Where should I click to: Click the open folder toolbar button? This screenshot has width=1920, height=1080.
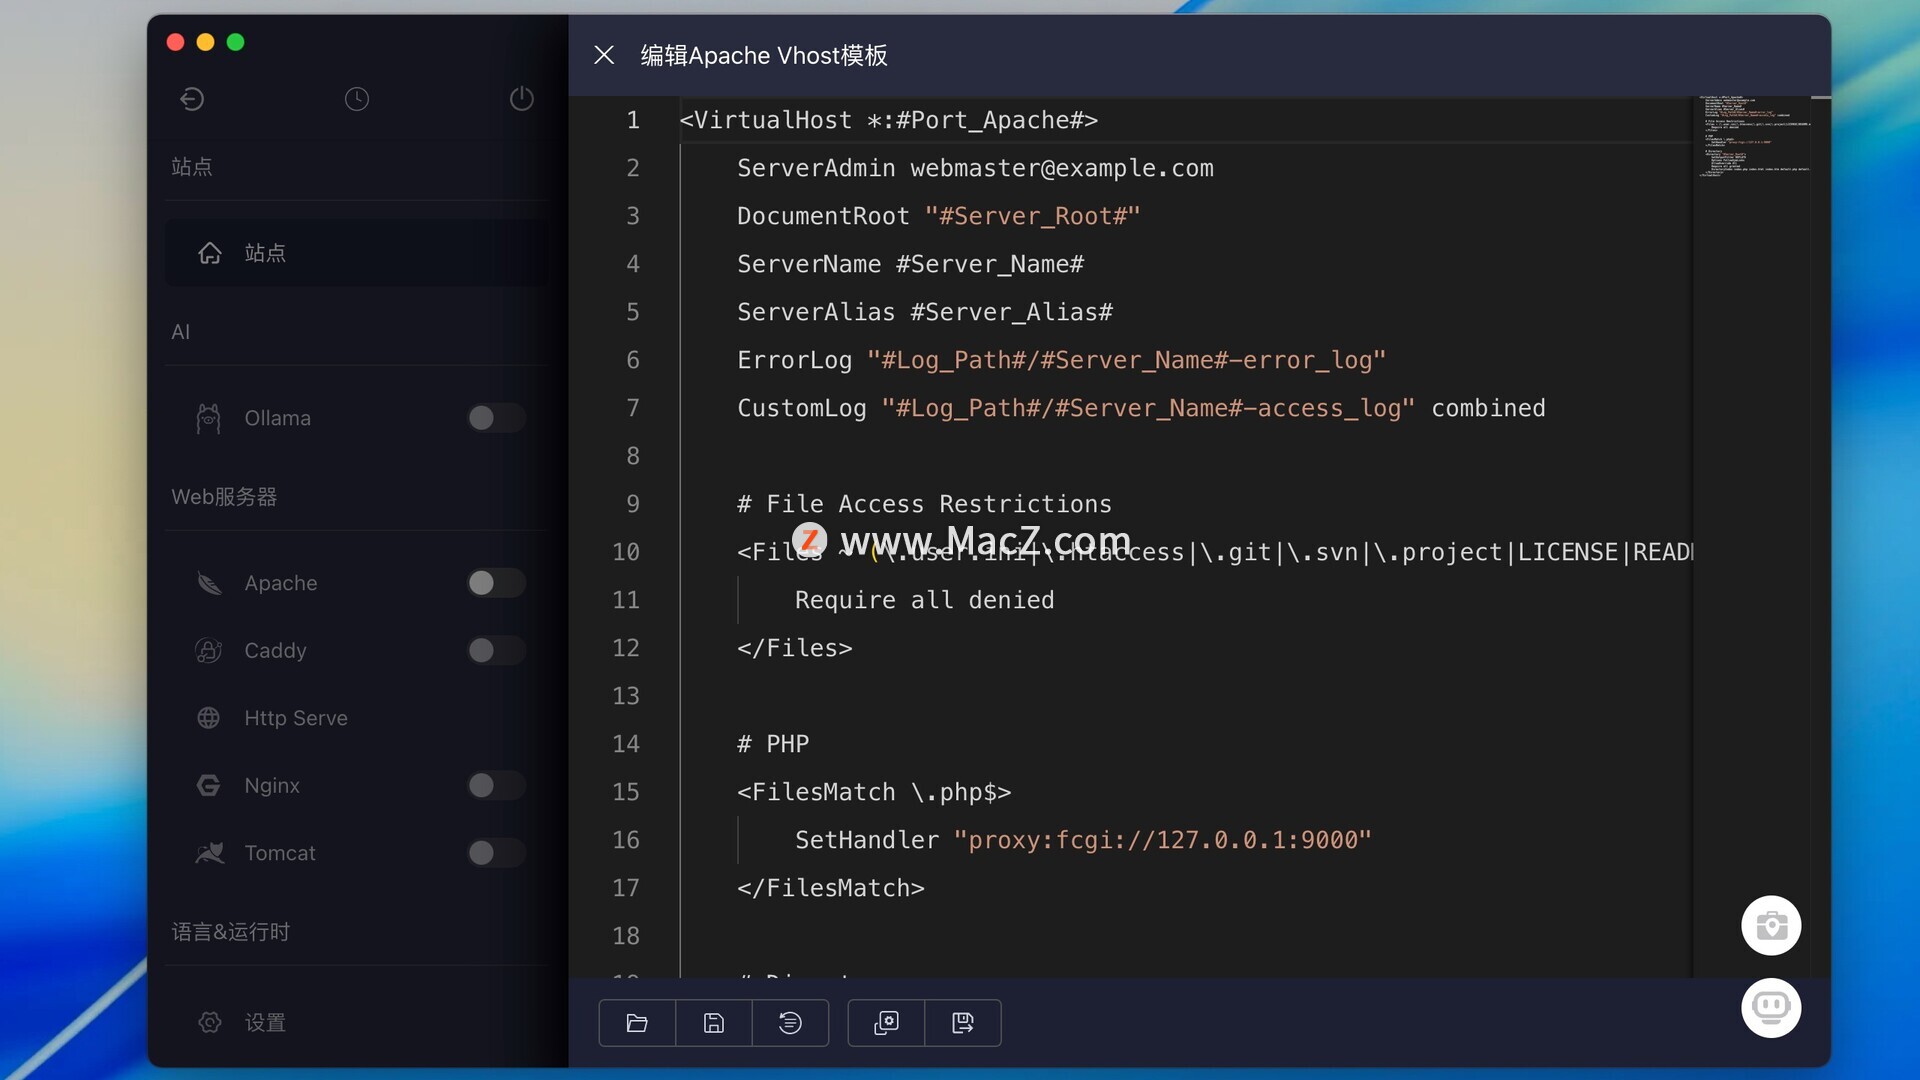[x=637, y=1023]
